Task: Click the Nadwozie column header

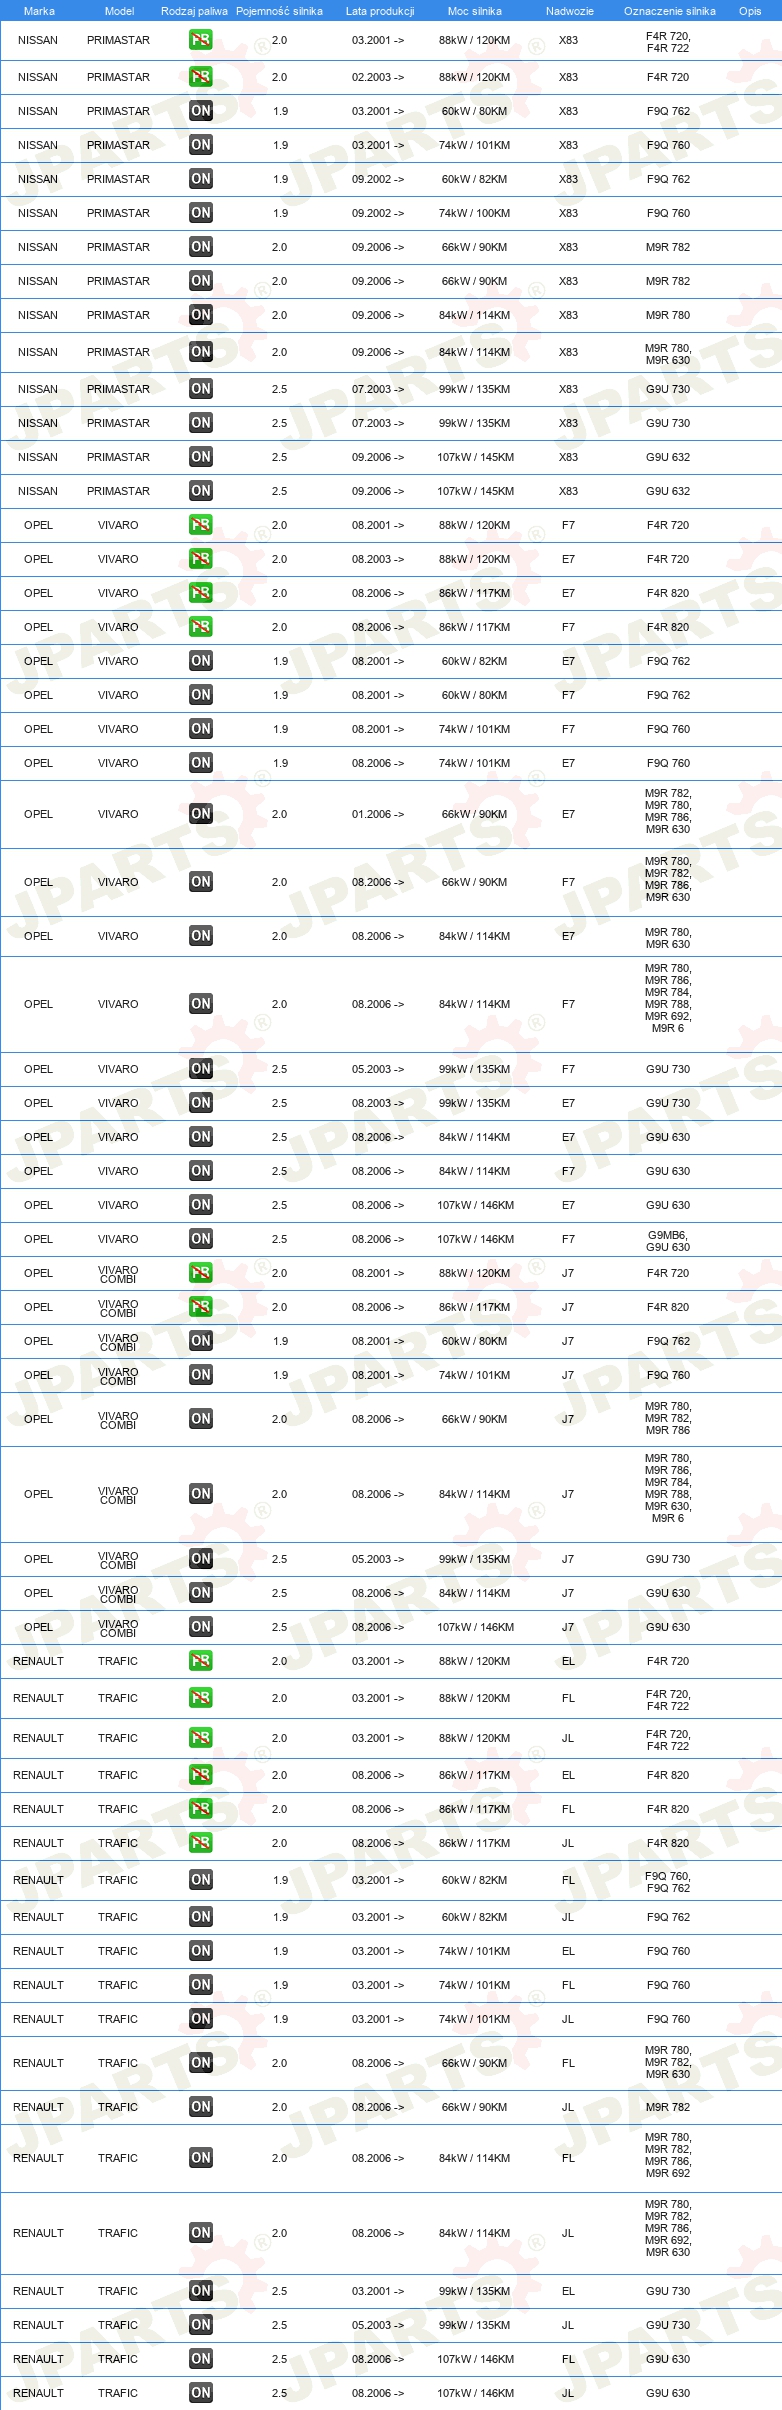Action: coord(570,11)
